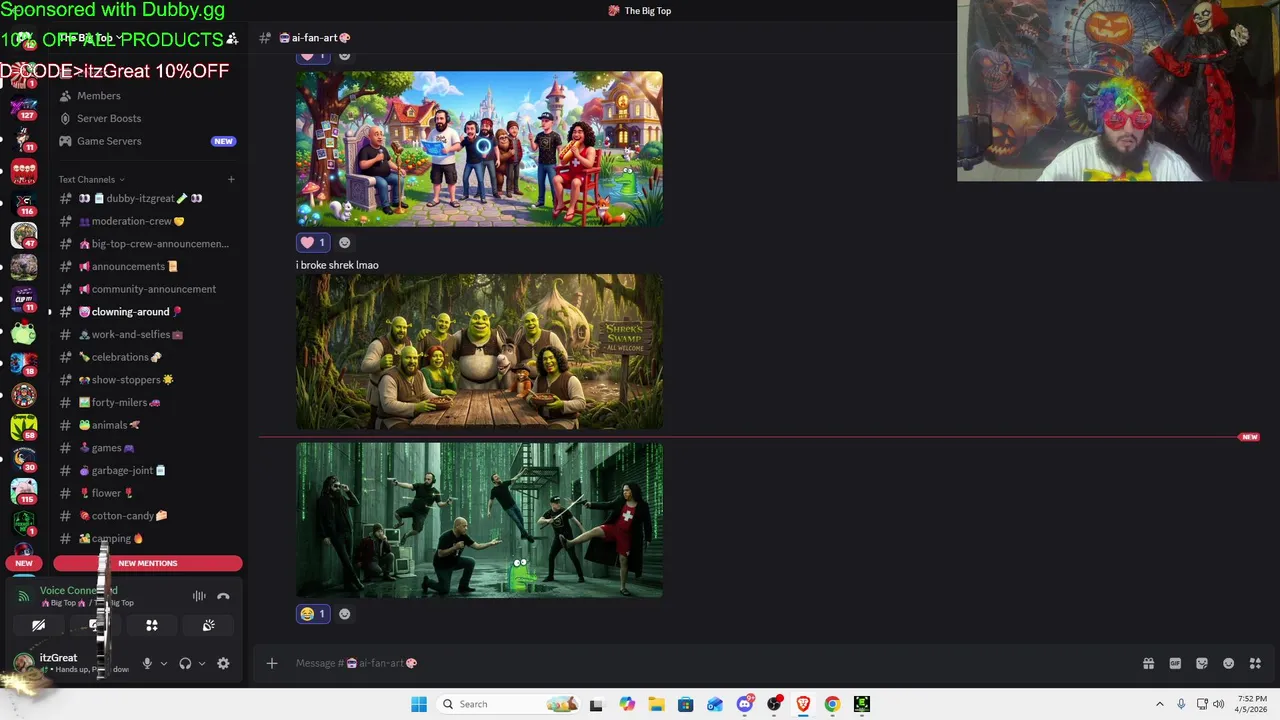Open the cartoon village fan art image

click(479, 149)
